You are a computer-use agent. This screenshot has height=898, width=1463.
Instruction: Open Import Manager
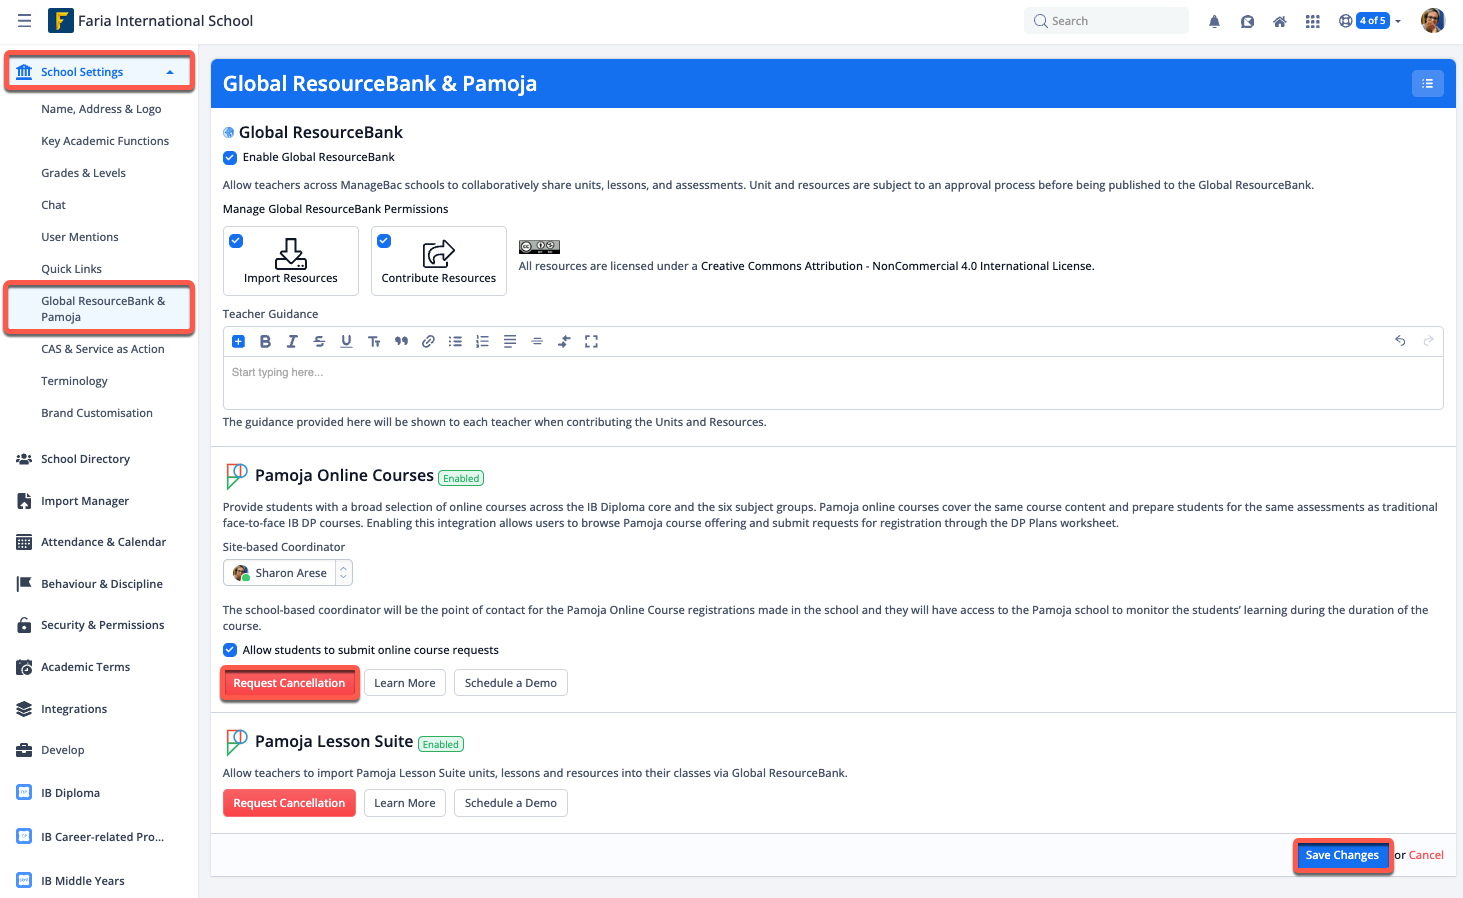tap(85, 501)
